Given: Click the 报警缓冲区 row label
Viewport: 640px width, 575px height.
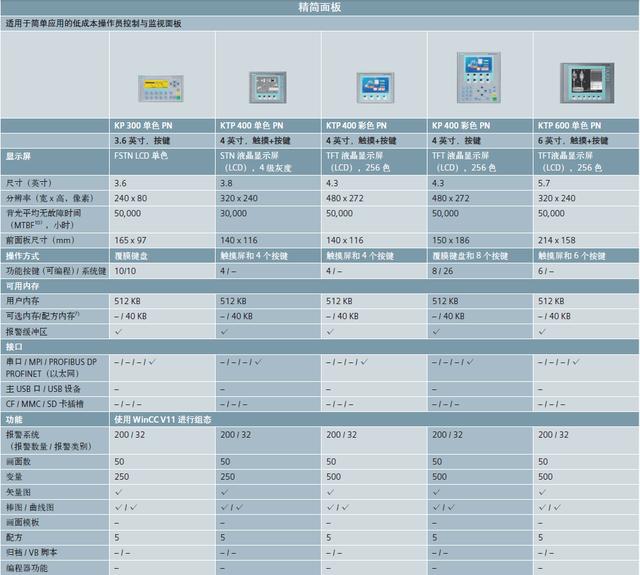Looking at the screenshot, I should coord(27,332).
